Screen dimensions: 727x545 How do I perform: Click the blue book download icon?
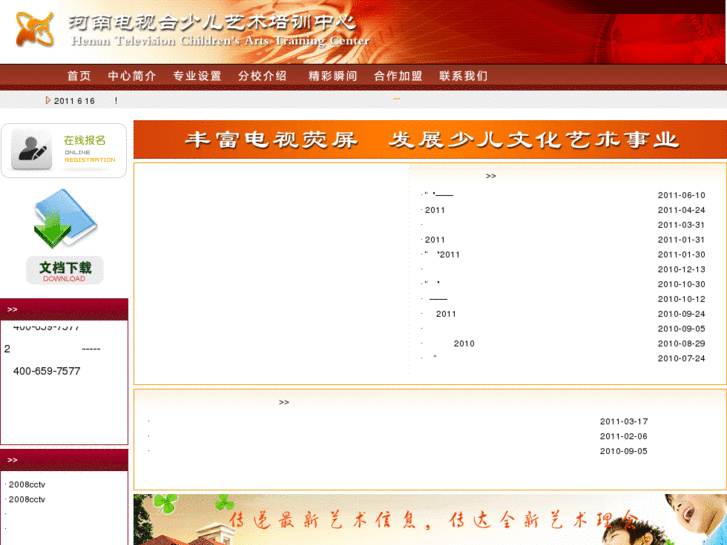(x=65, y=218)
